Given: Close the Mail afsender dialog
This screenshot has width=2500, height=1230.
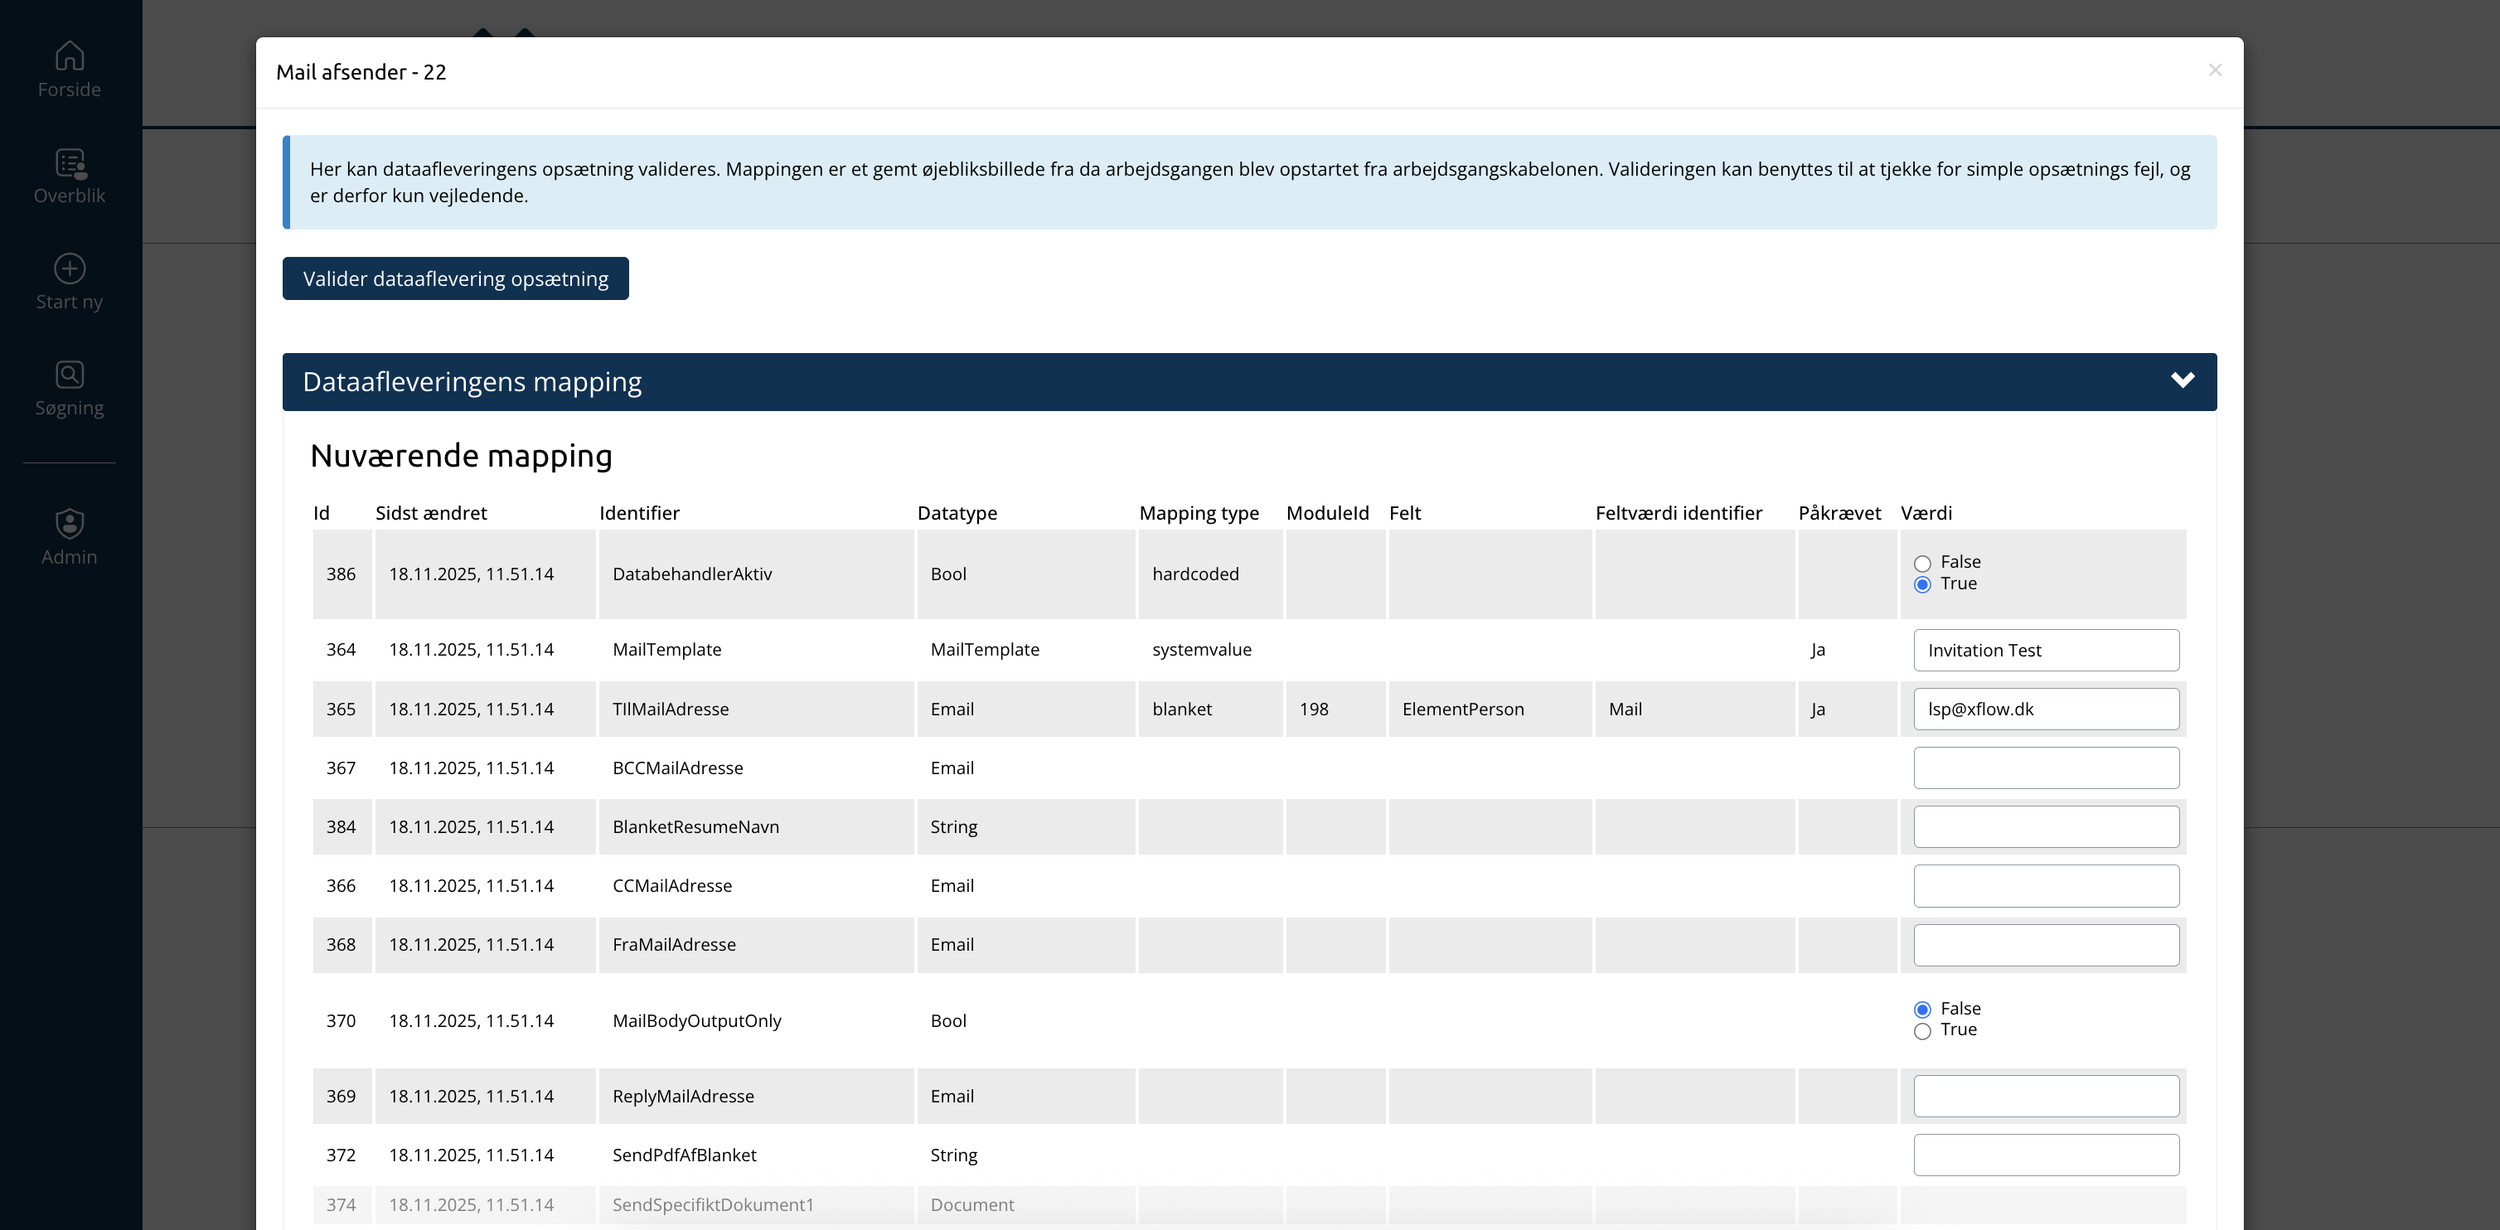Looking at the screenshot, I should [x=2214, y=70].
